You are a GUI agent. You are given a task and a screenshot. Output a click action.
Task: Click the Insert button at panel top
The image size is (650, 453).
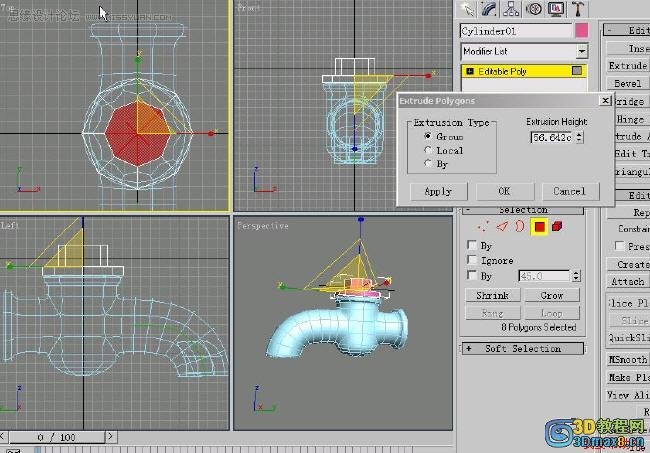pyautogui.click(x=628, y=48)
